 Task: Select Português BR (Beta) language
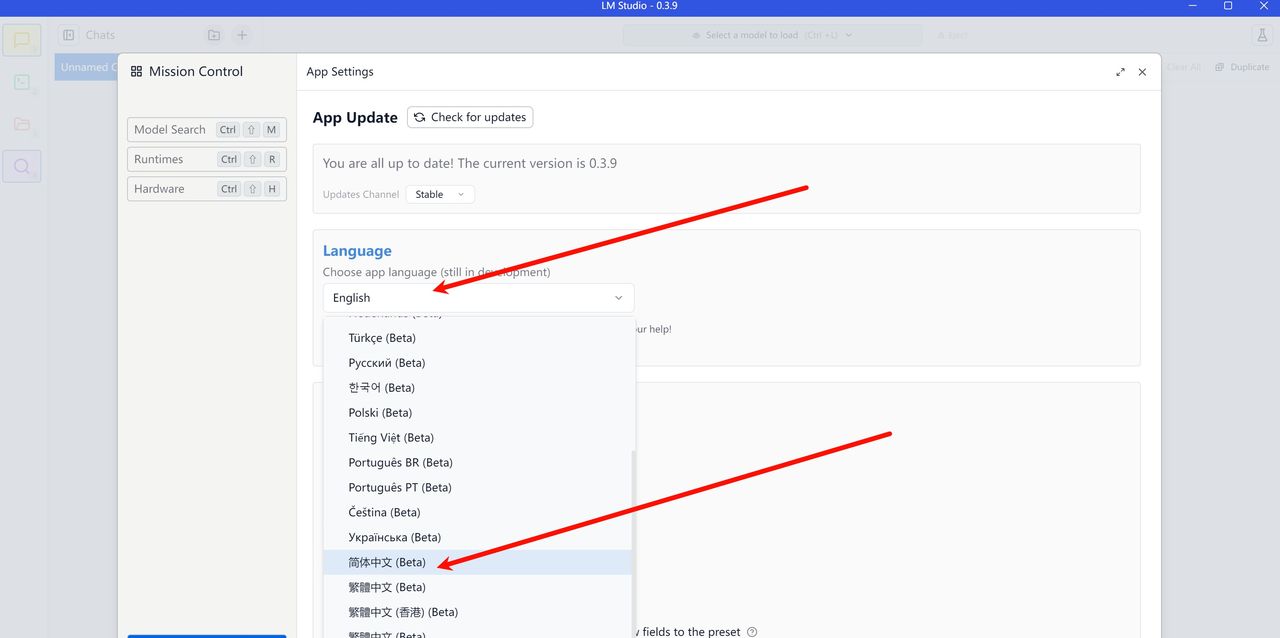pos(478,463)
